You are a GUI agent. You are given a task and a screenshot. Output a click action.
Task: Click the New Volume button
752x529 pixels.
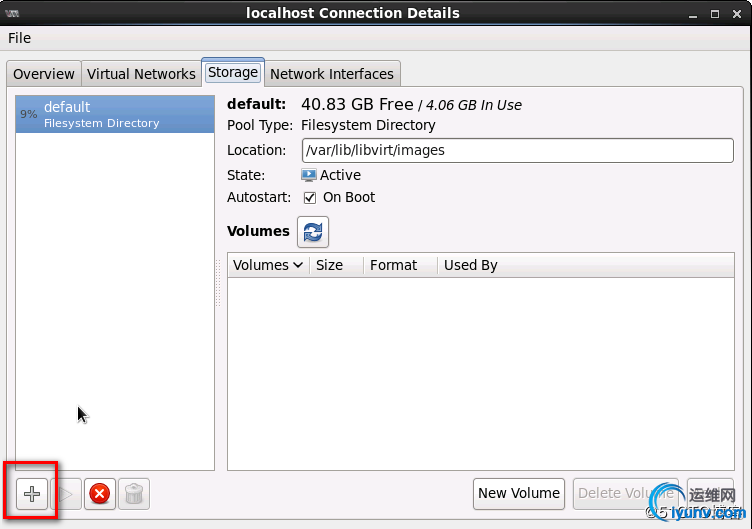point(519,493)
